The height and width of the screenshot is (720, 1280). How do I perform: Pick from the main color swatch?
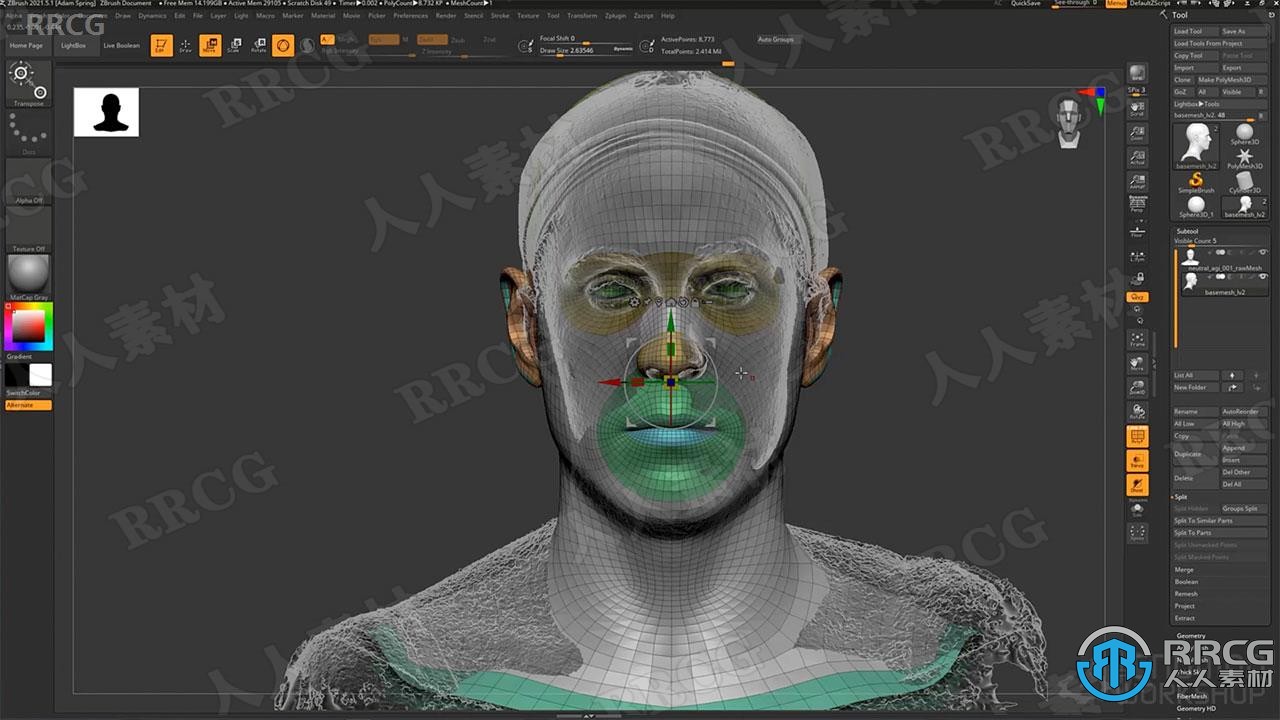(x=28, y=326)
